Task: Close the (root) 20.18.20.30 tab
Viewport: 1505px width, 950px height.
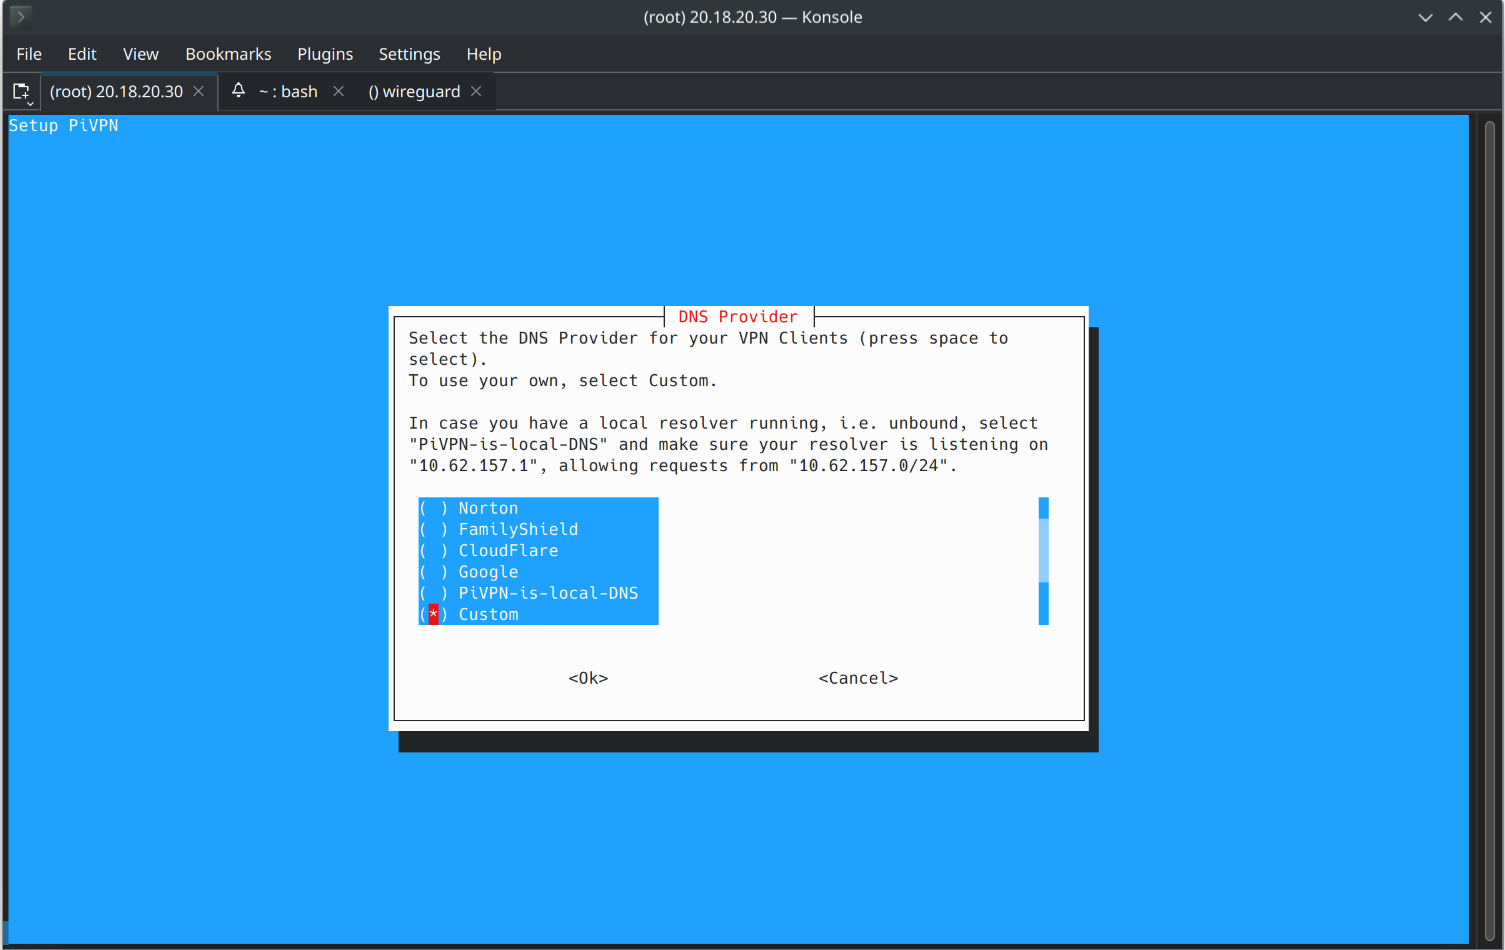Action: [199, 91]
